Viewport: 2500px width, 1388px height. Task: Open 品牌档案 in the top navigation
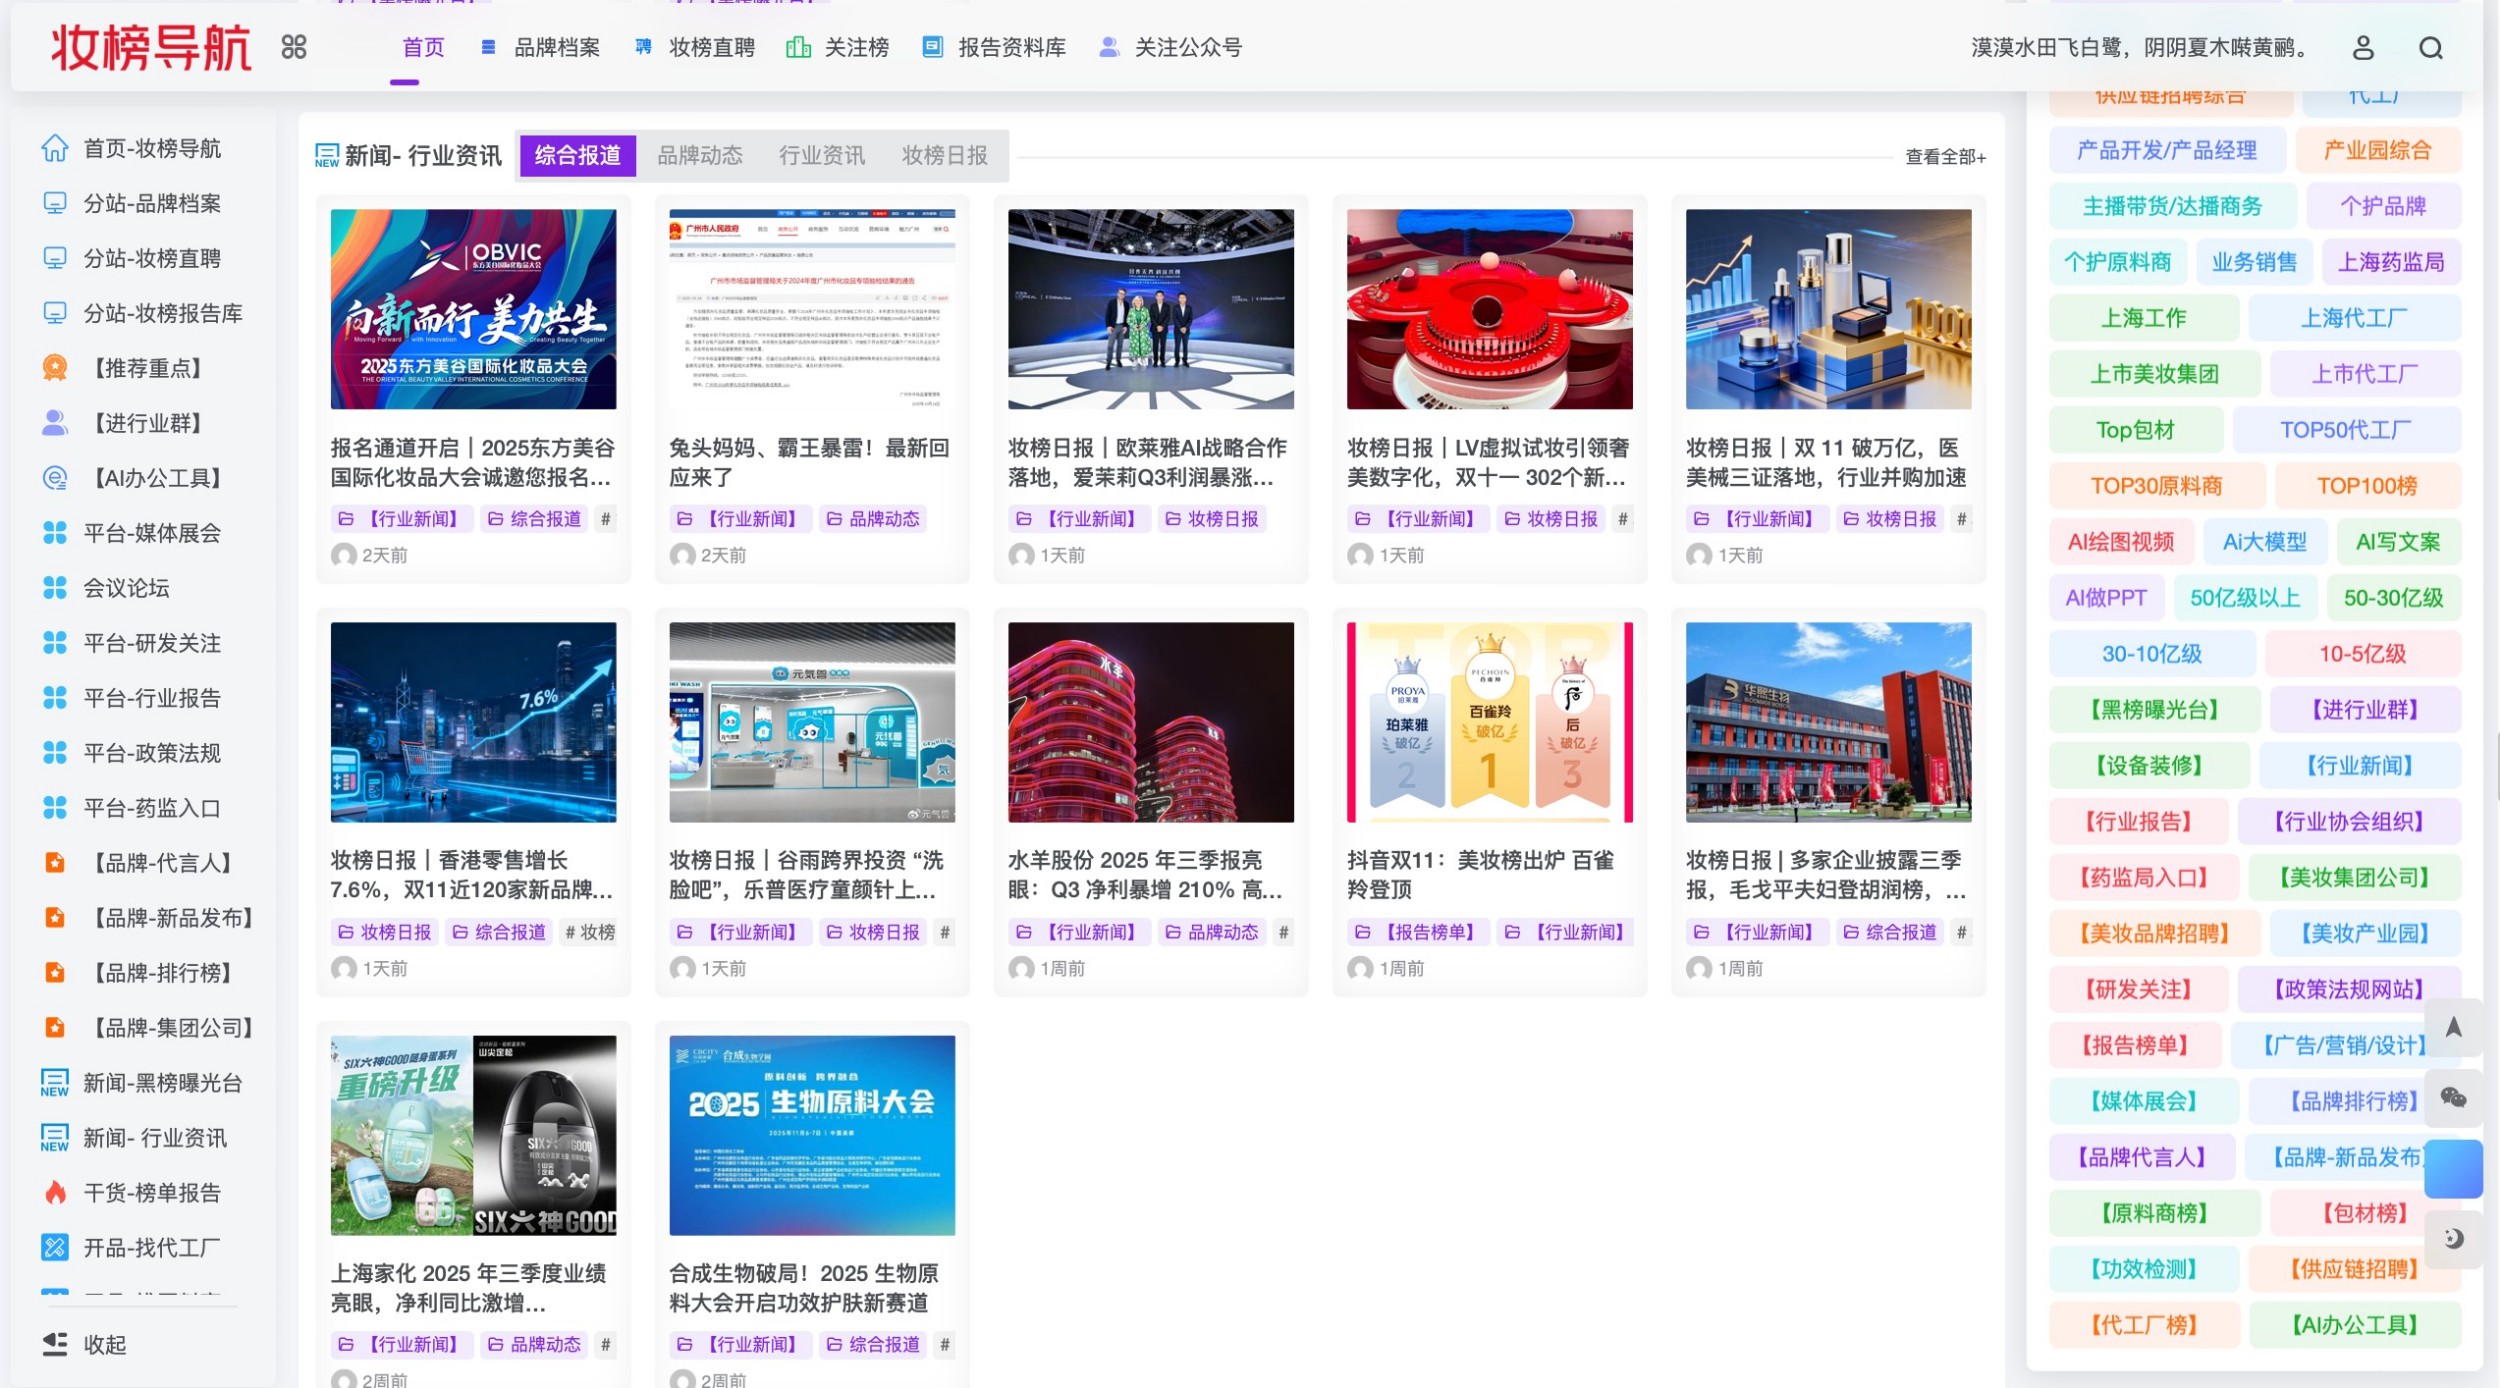(555, 47)
